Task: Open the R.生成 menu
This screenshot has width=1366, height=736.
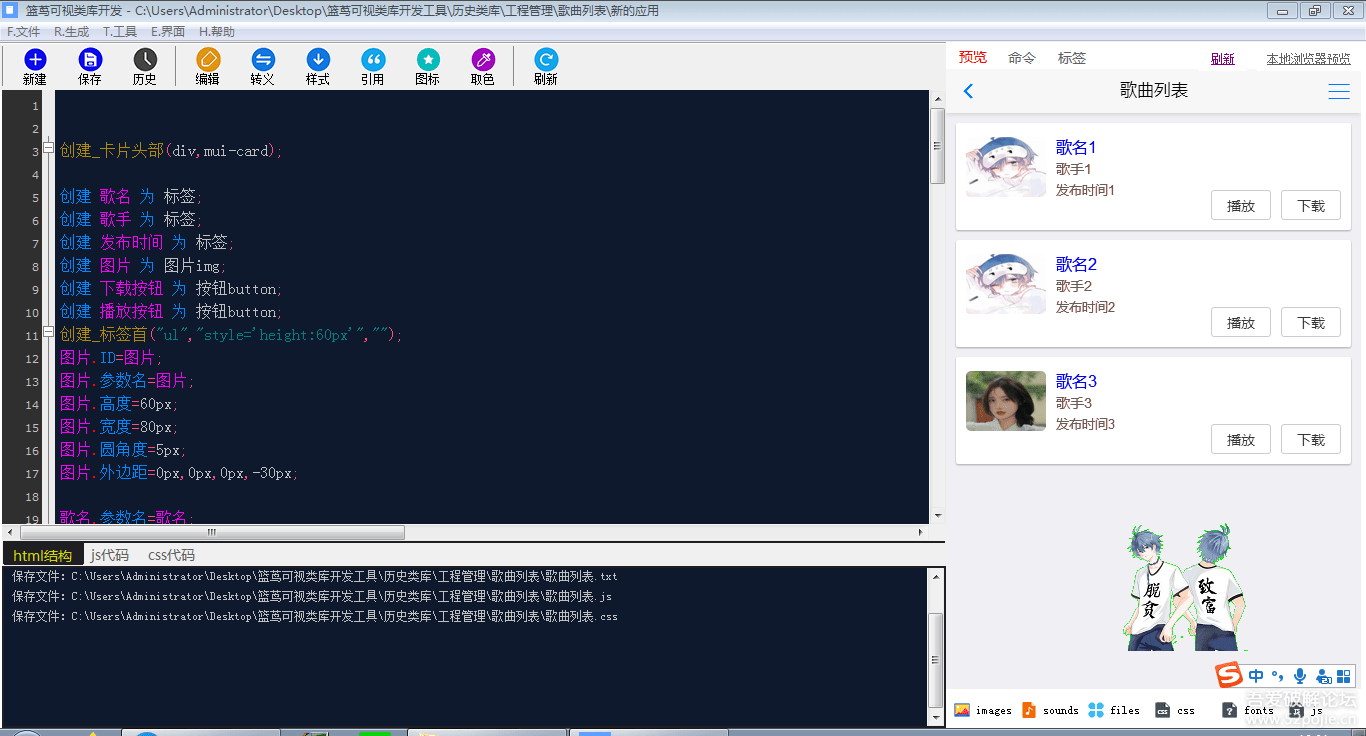Action: pyautogui.click(x=71, y=32)
